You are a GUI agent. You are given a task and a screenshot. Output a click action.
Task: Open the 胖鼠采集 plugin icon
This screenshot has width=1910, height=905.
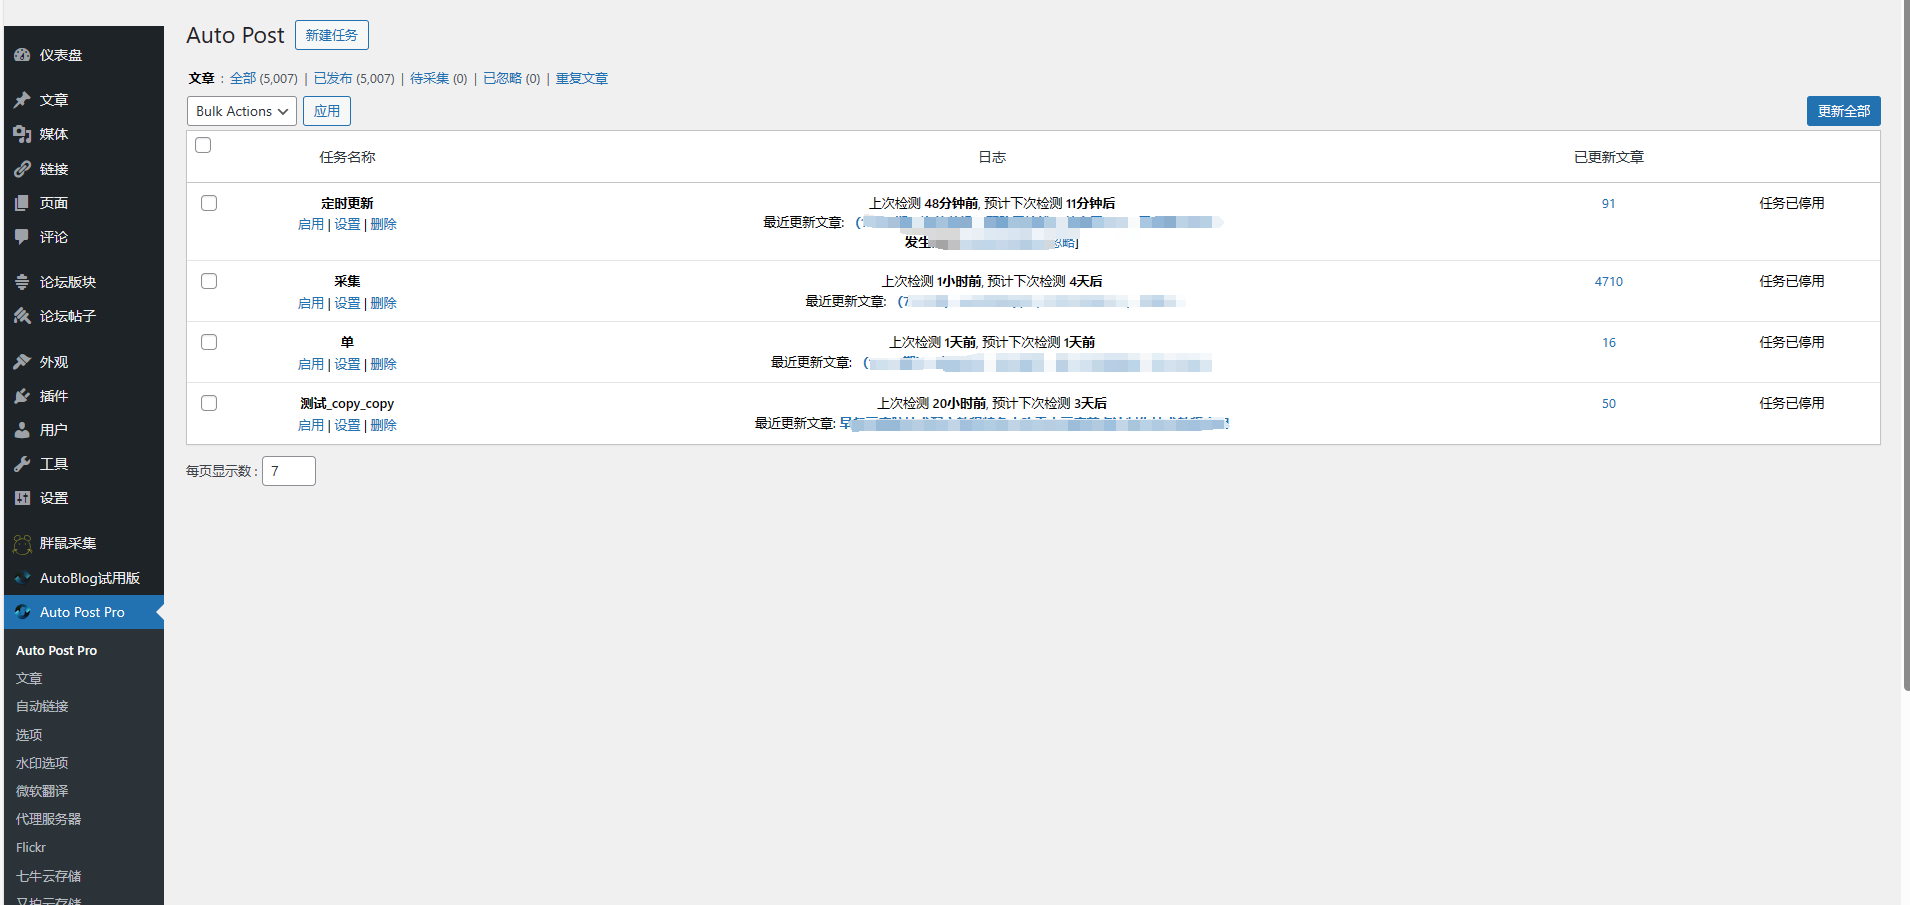click(22, 543)
